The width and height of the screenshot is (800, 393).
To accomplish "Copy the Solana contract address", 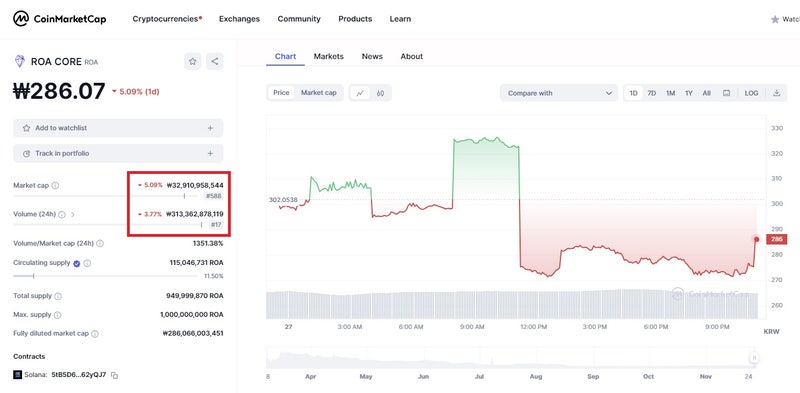I will tap(115, 375).
